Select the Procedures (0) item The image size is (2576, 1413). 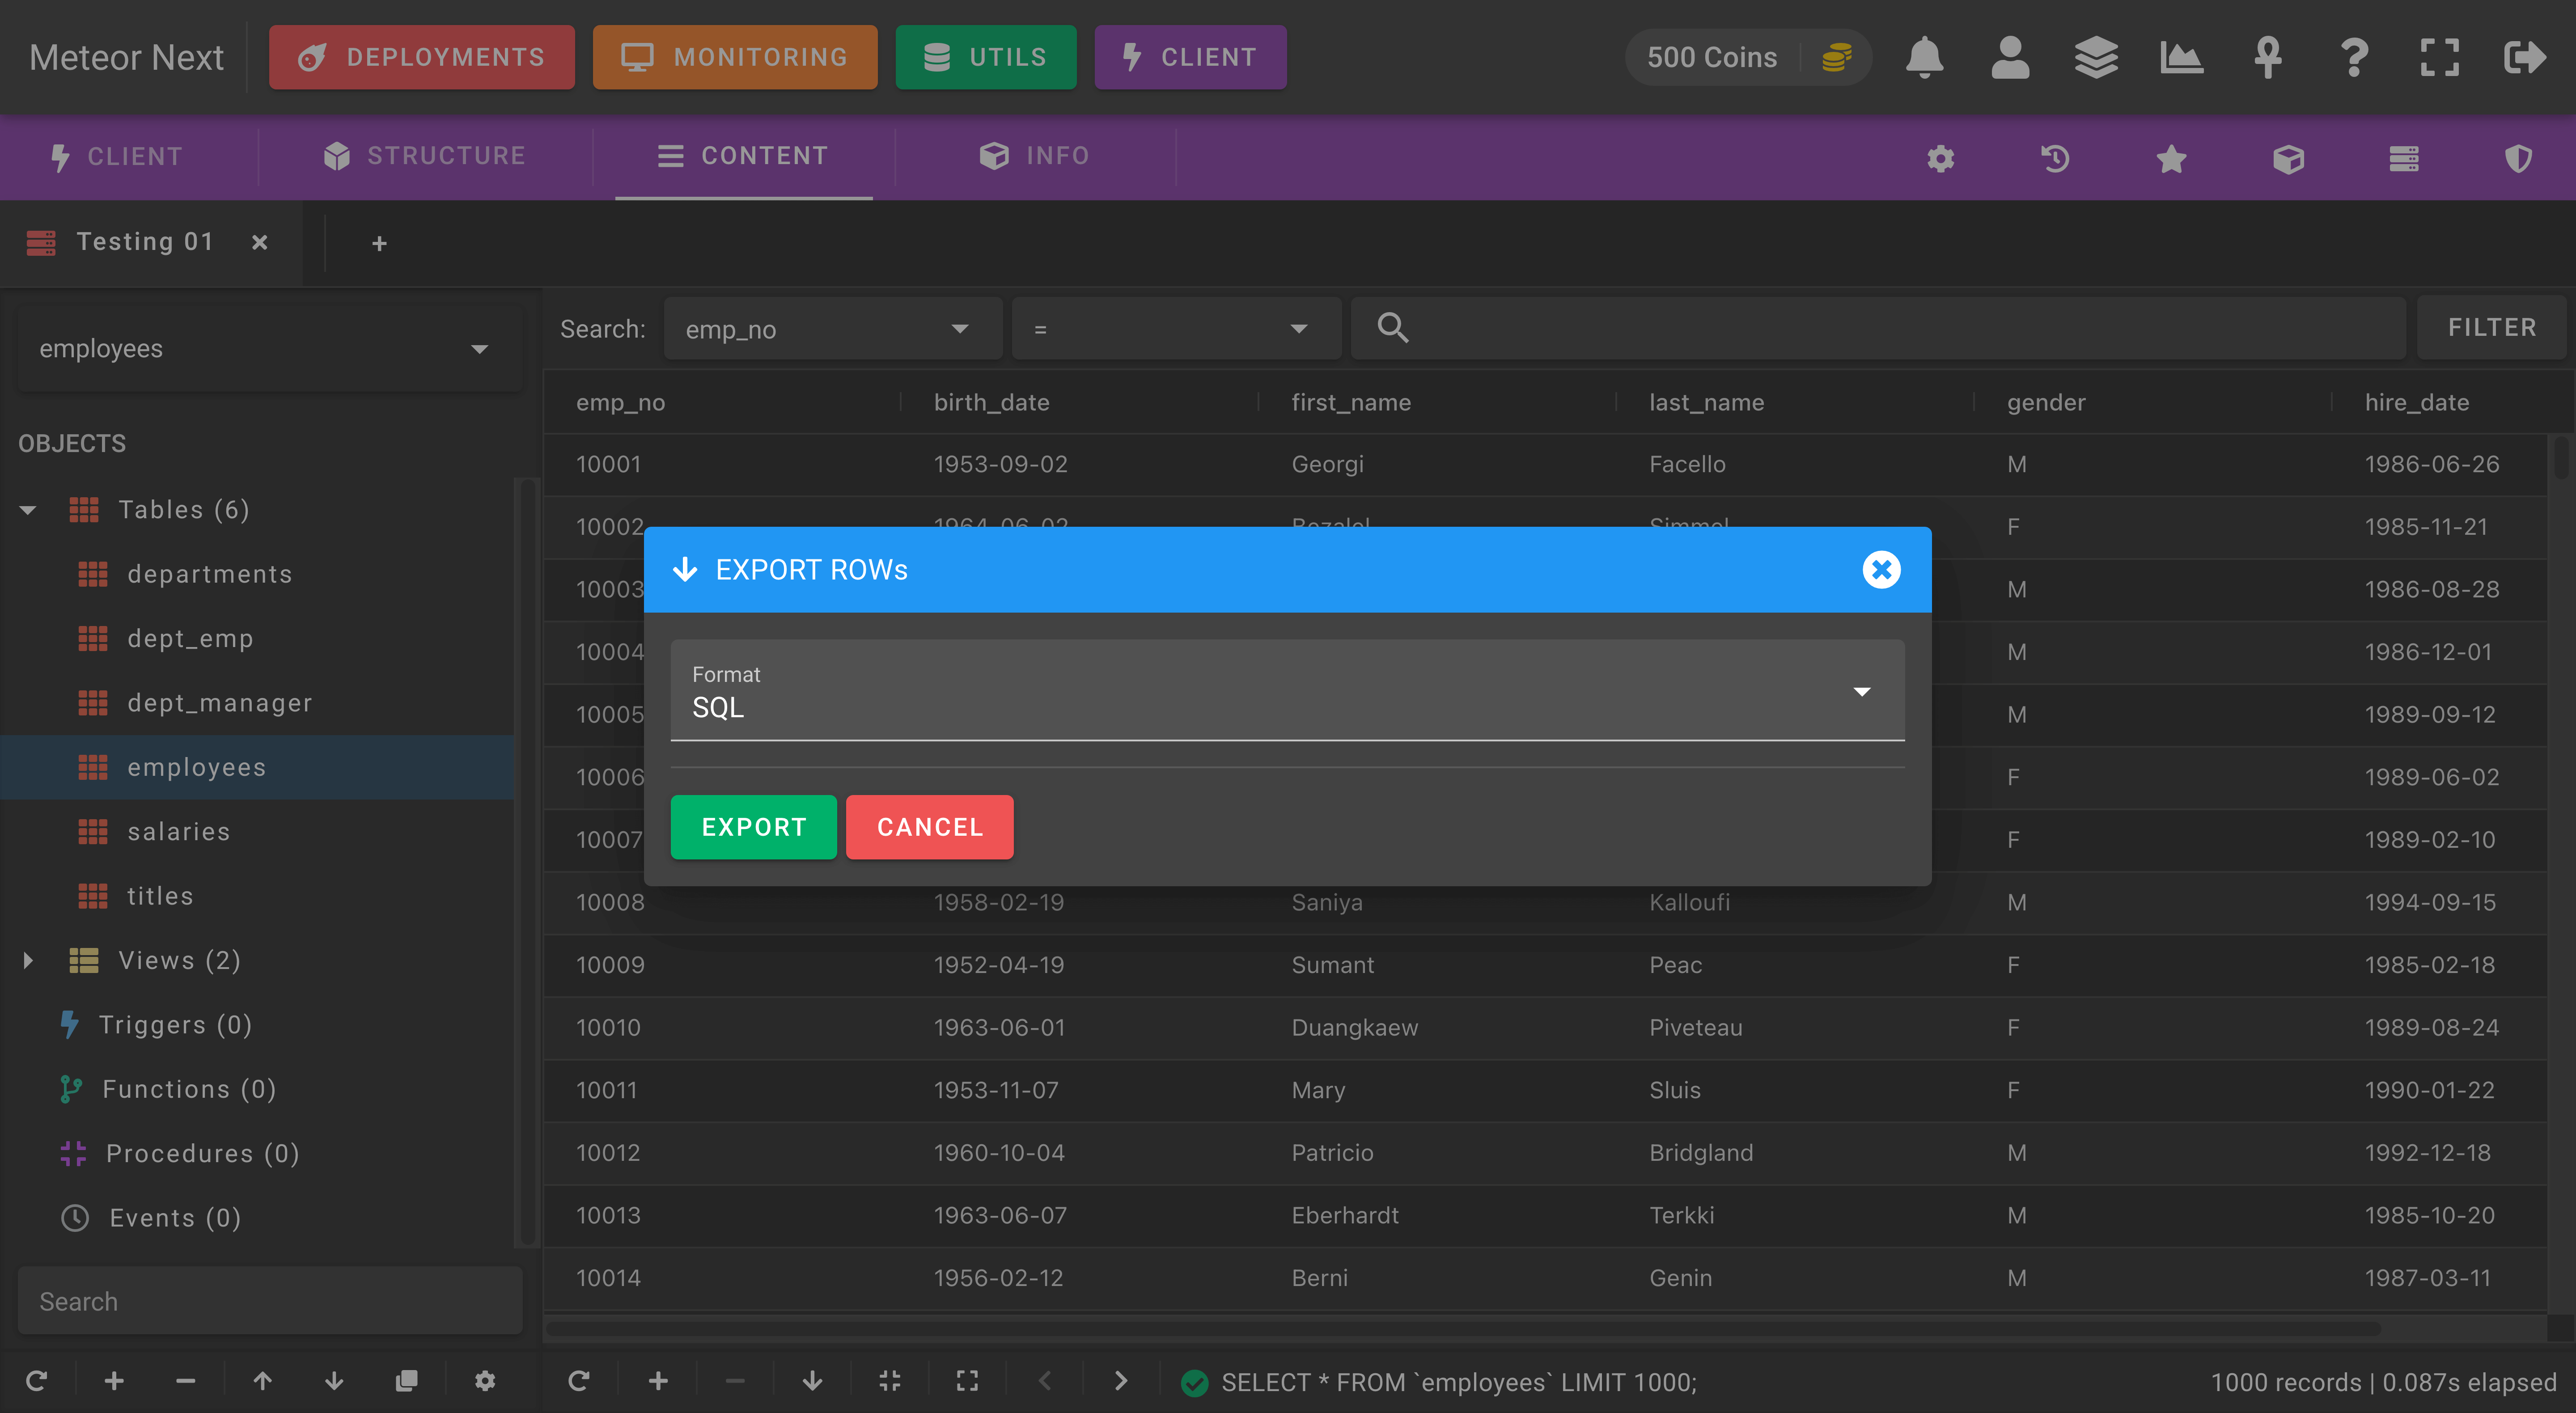pos(202,1153)
